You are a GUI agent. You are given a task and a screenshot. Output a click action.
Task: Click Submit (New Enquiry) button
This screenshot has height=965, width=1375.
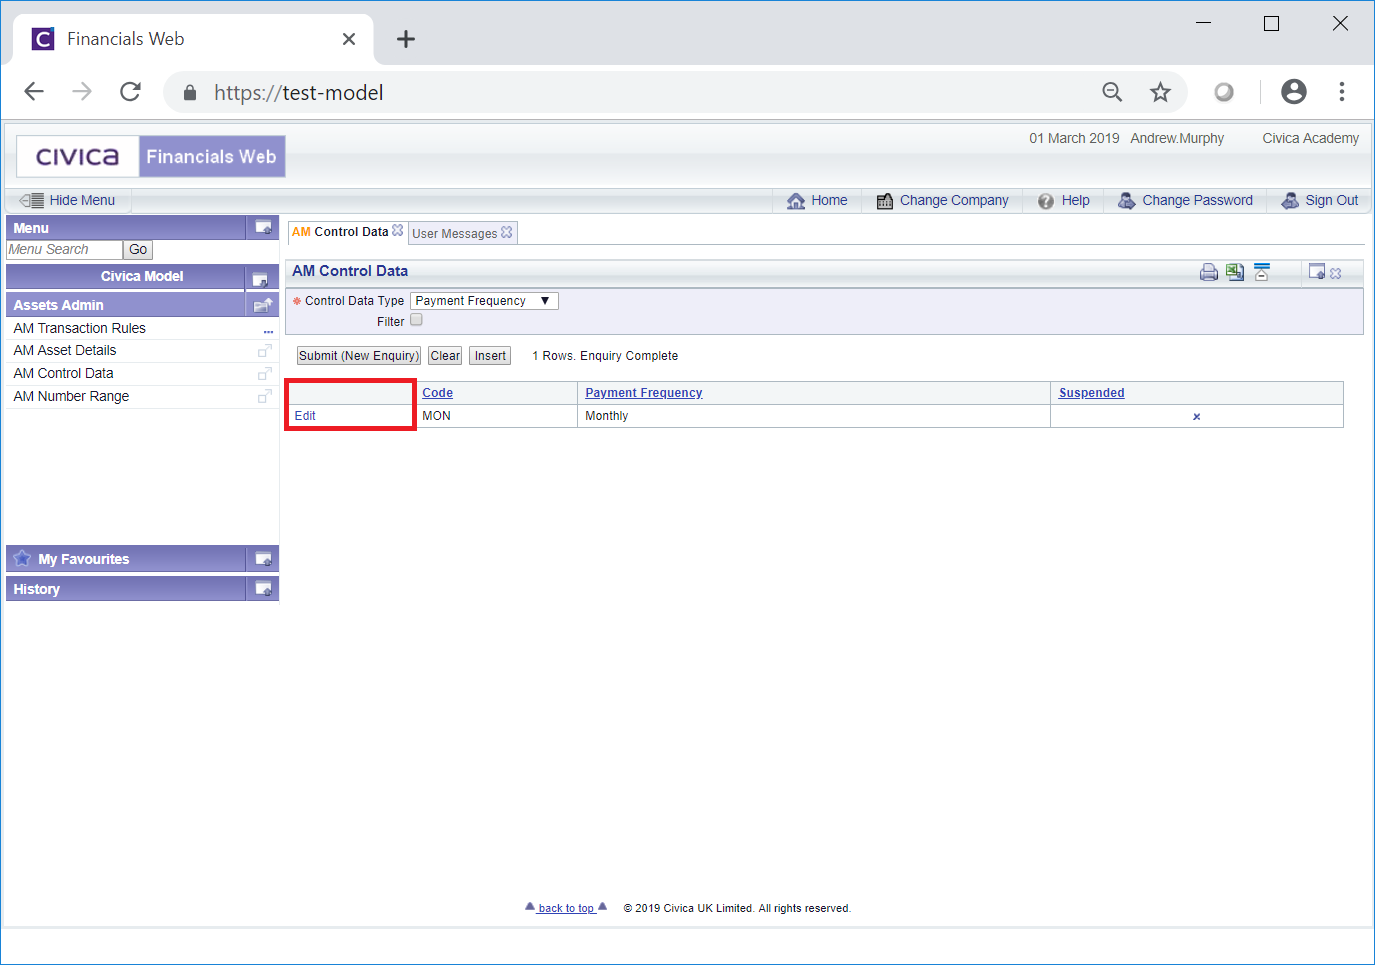tap(359, 356)
